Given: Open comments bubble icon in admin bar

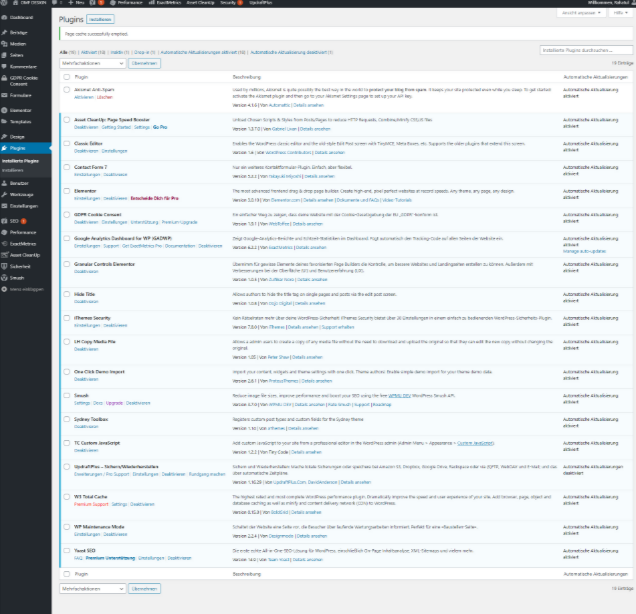Looking at the screenshot, I should click(x=54, y=2).
